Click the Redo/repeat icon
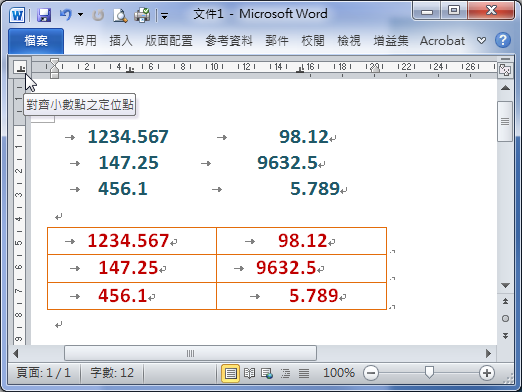This screenshot has height=392, width=522. coord(98,15)
